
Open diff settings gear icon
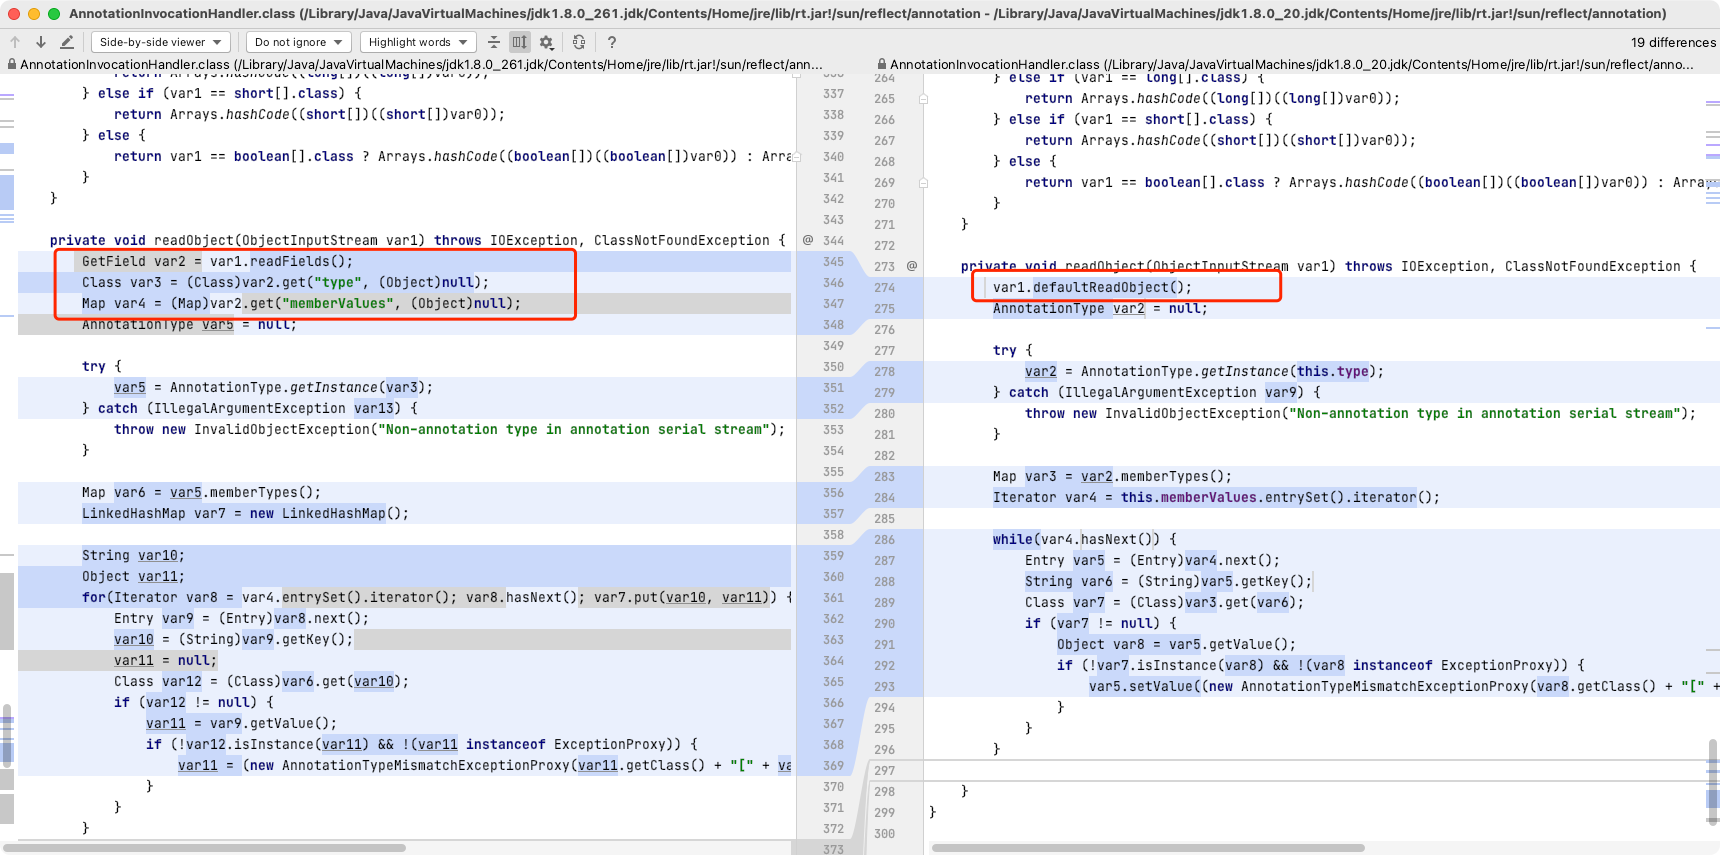click(x=546, y=42)
